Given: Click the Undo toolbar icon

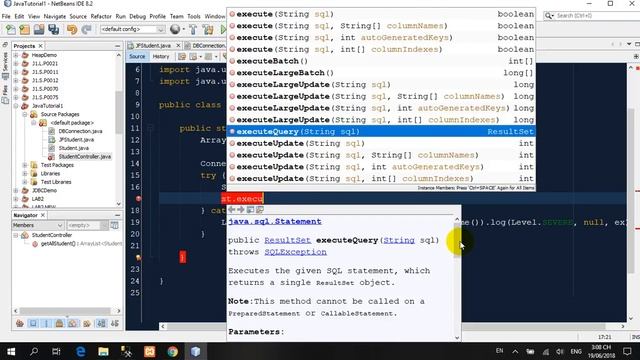Looking at the screenshot, I should pos(72,29).
